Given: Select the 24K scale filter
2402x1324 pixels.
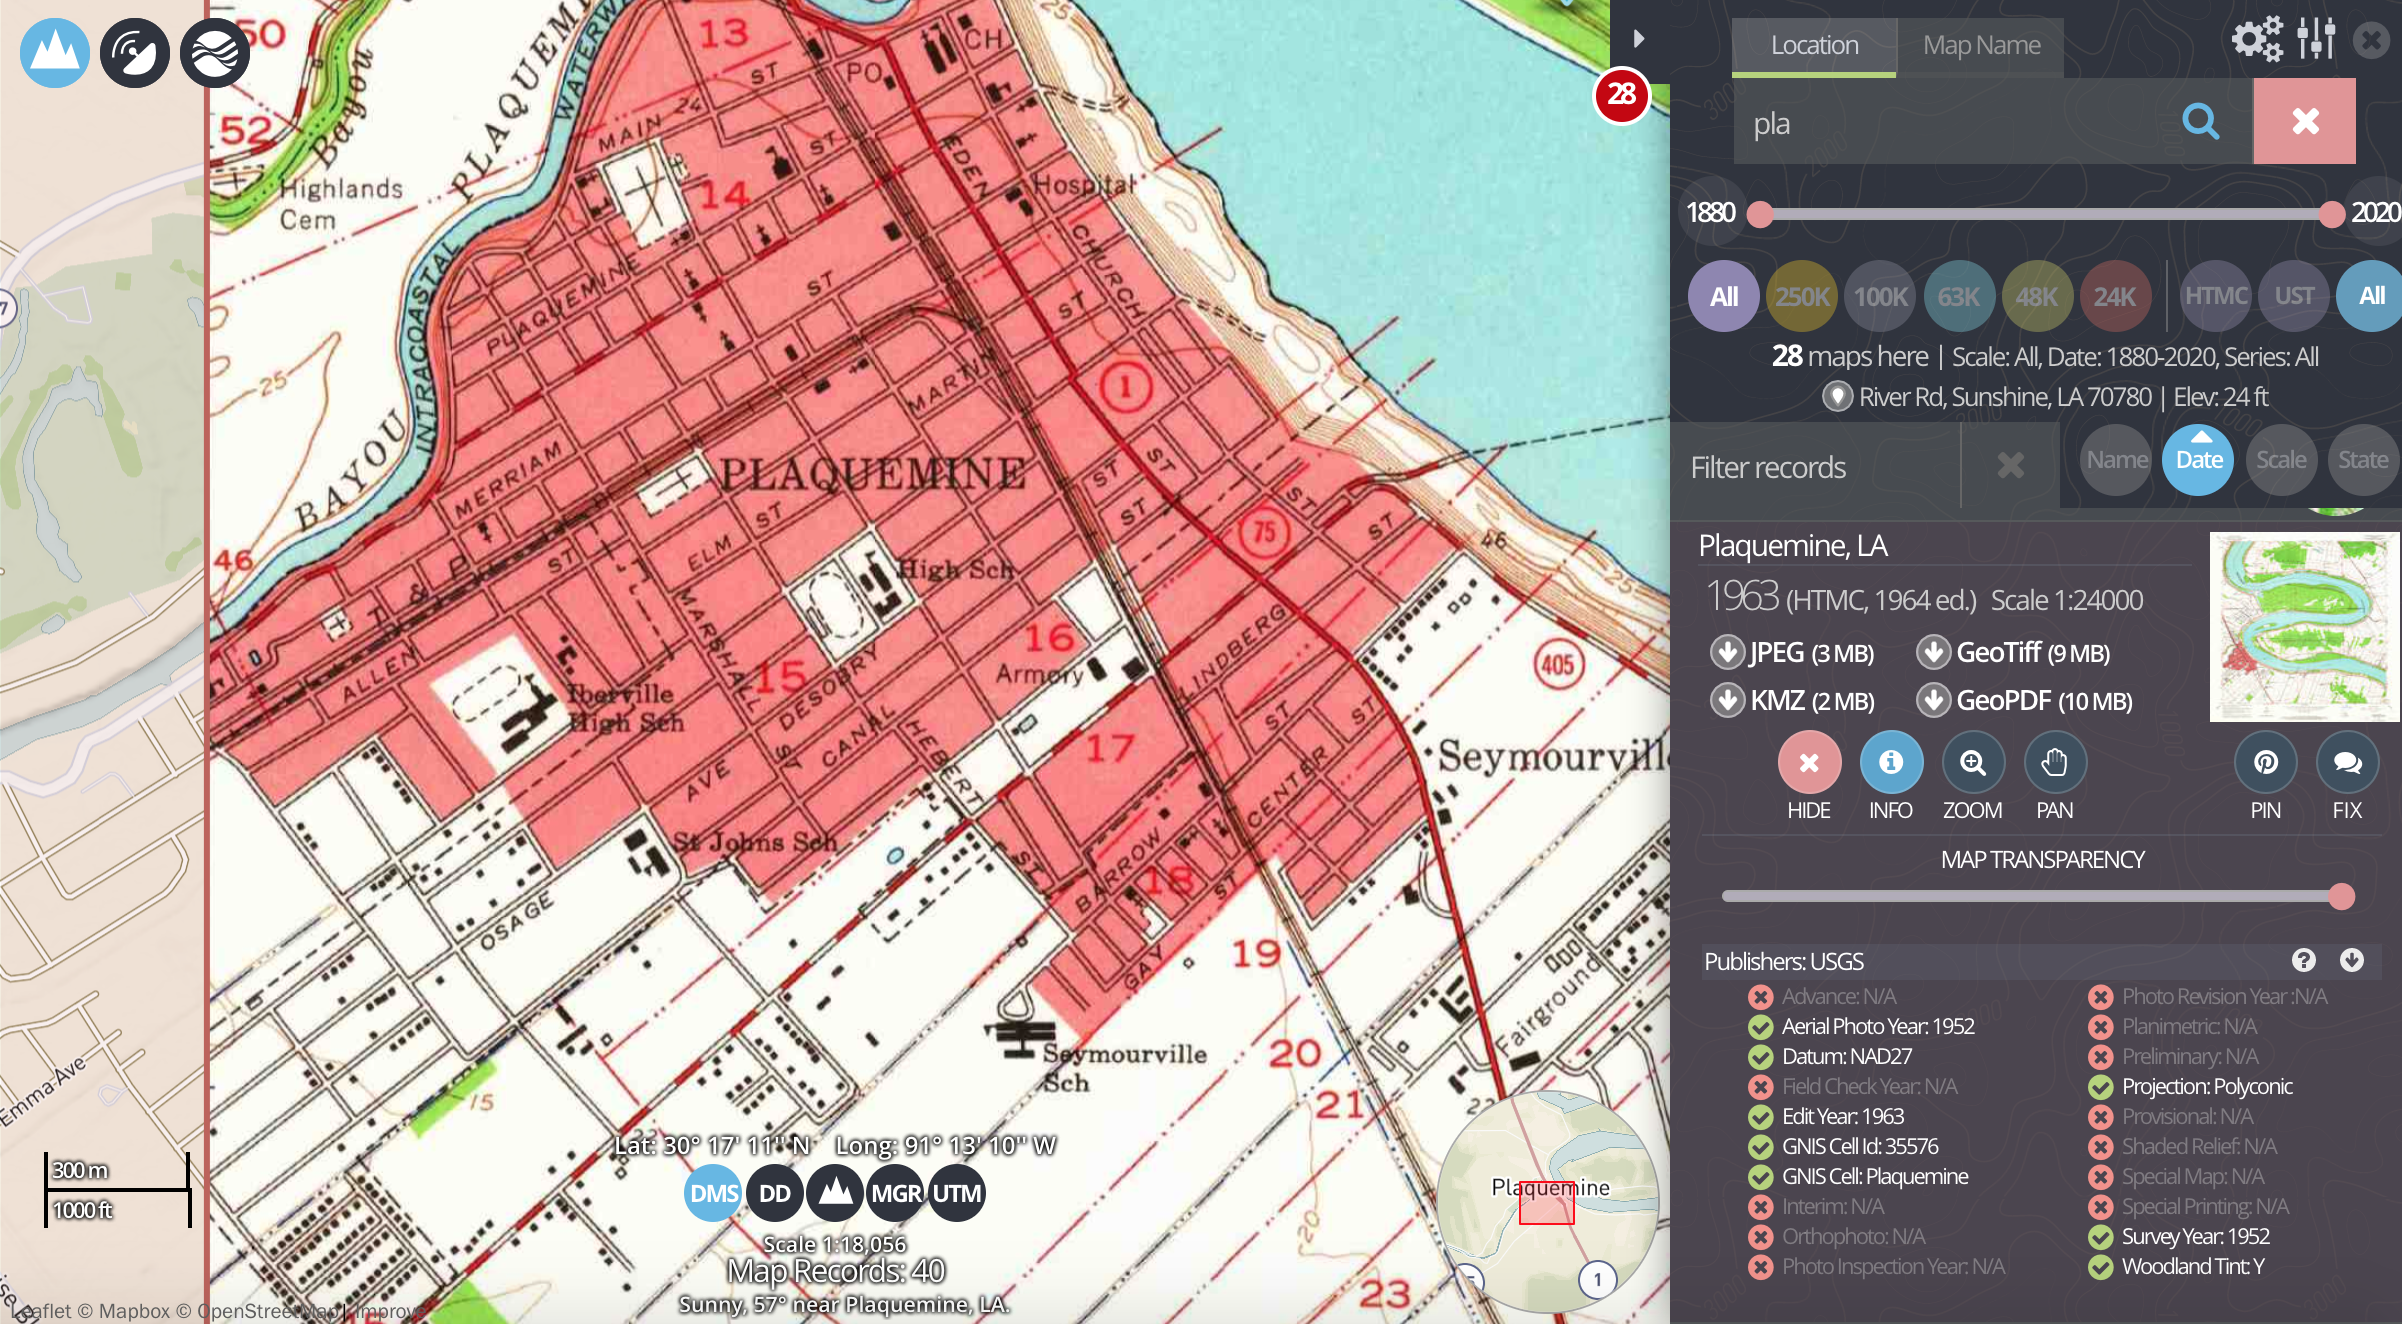Looking at the screenshot, I should 2114,297.
